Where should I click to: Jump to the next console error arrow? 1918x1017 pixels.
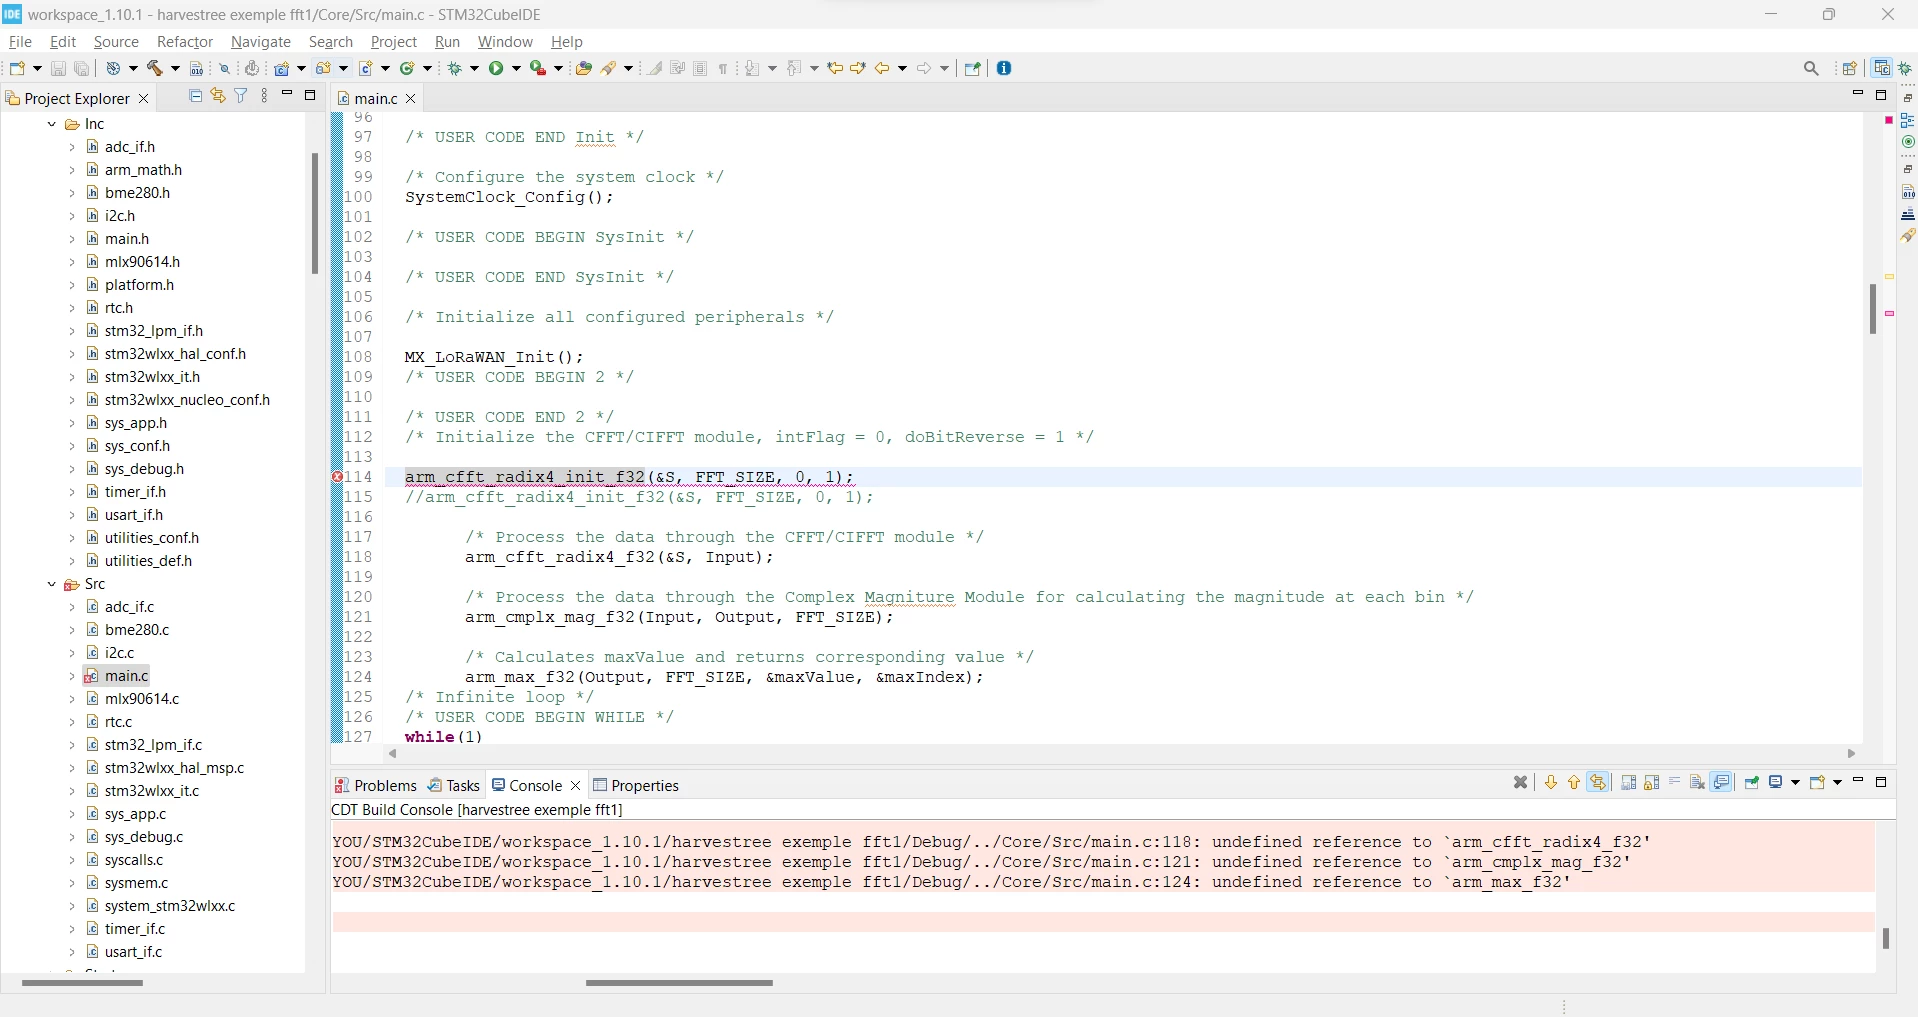[1551, 782]
